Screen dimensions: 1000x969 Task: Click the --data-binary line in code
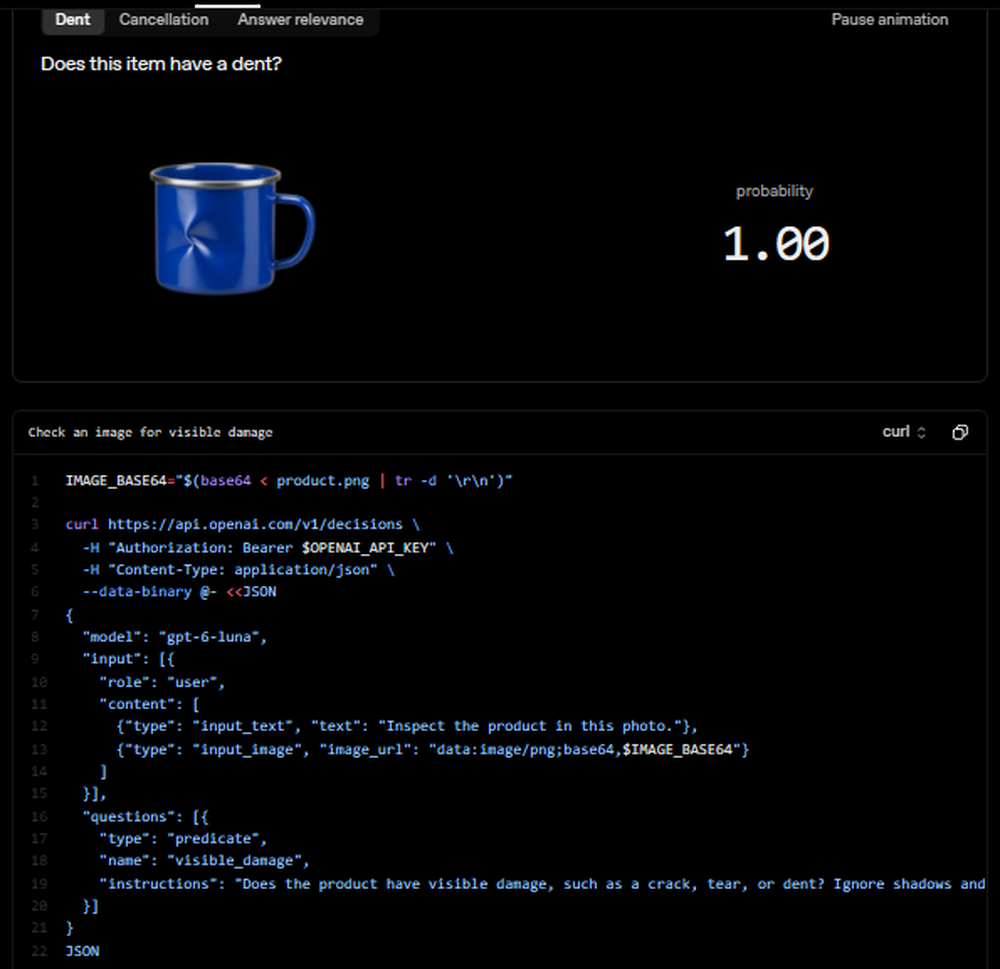tap(179, 591)
